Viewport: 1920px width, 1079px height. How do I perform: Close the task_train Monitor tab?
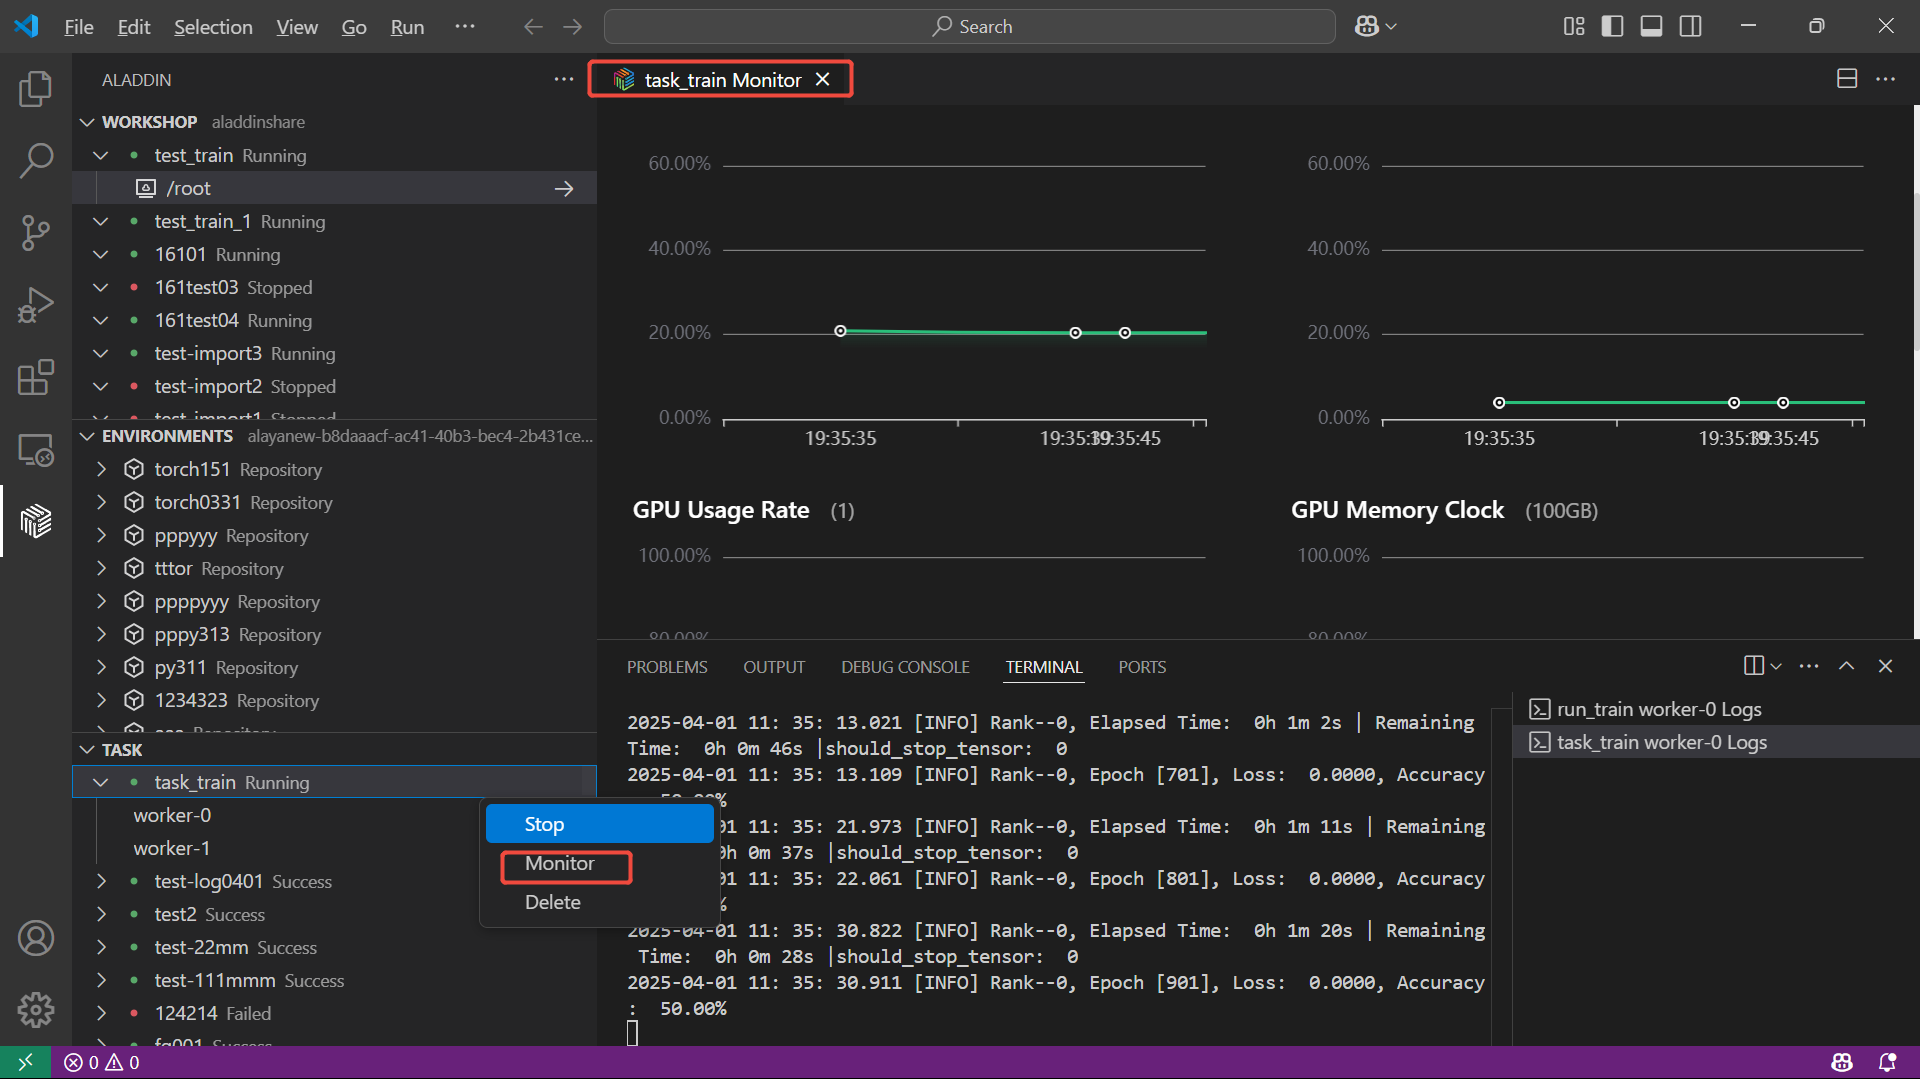(x=822, y=79)
